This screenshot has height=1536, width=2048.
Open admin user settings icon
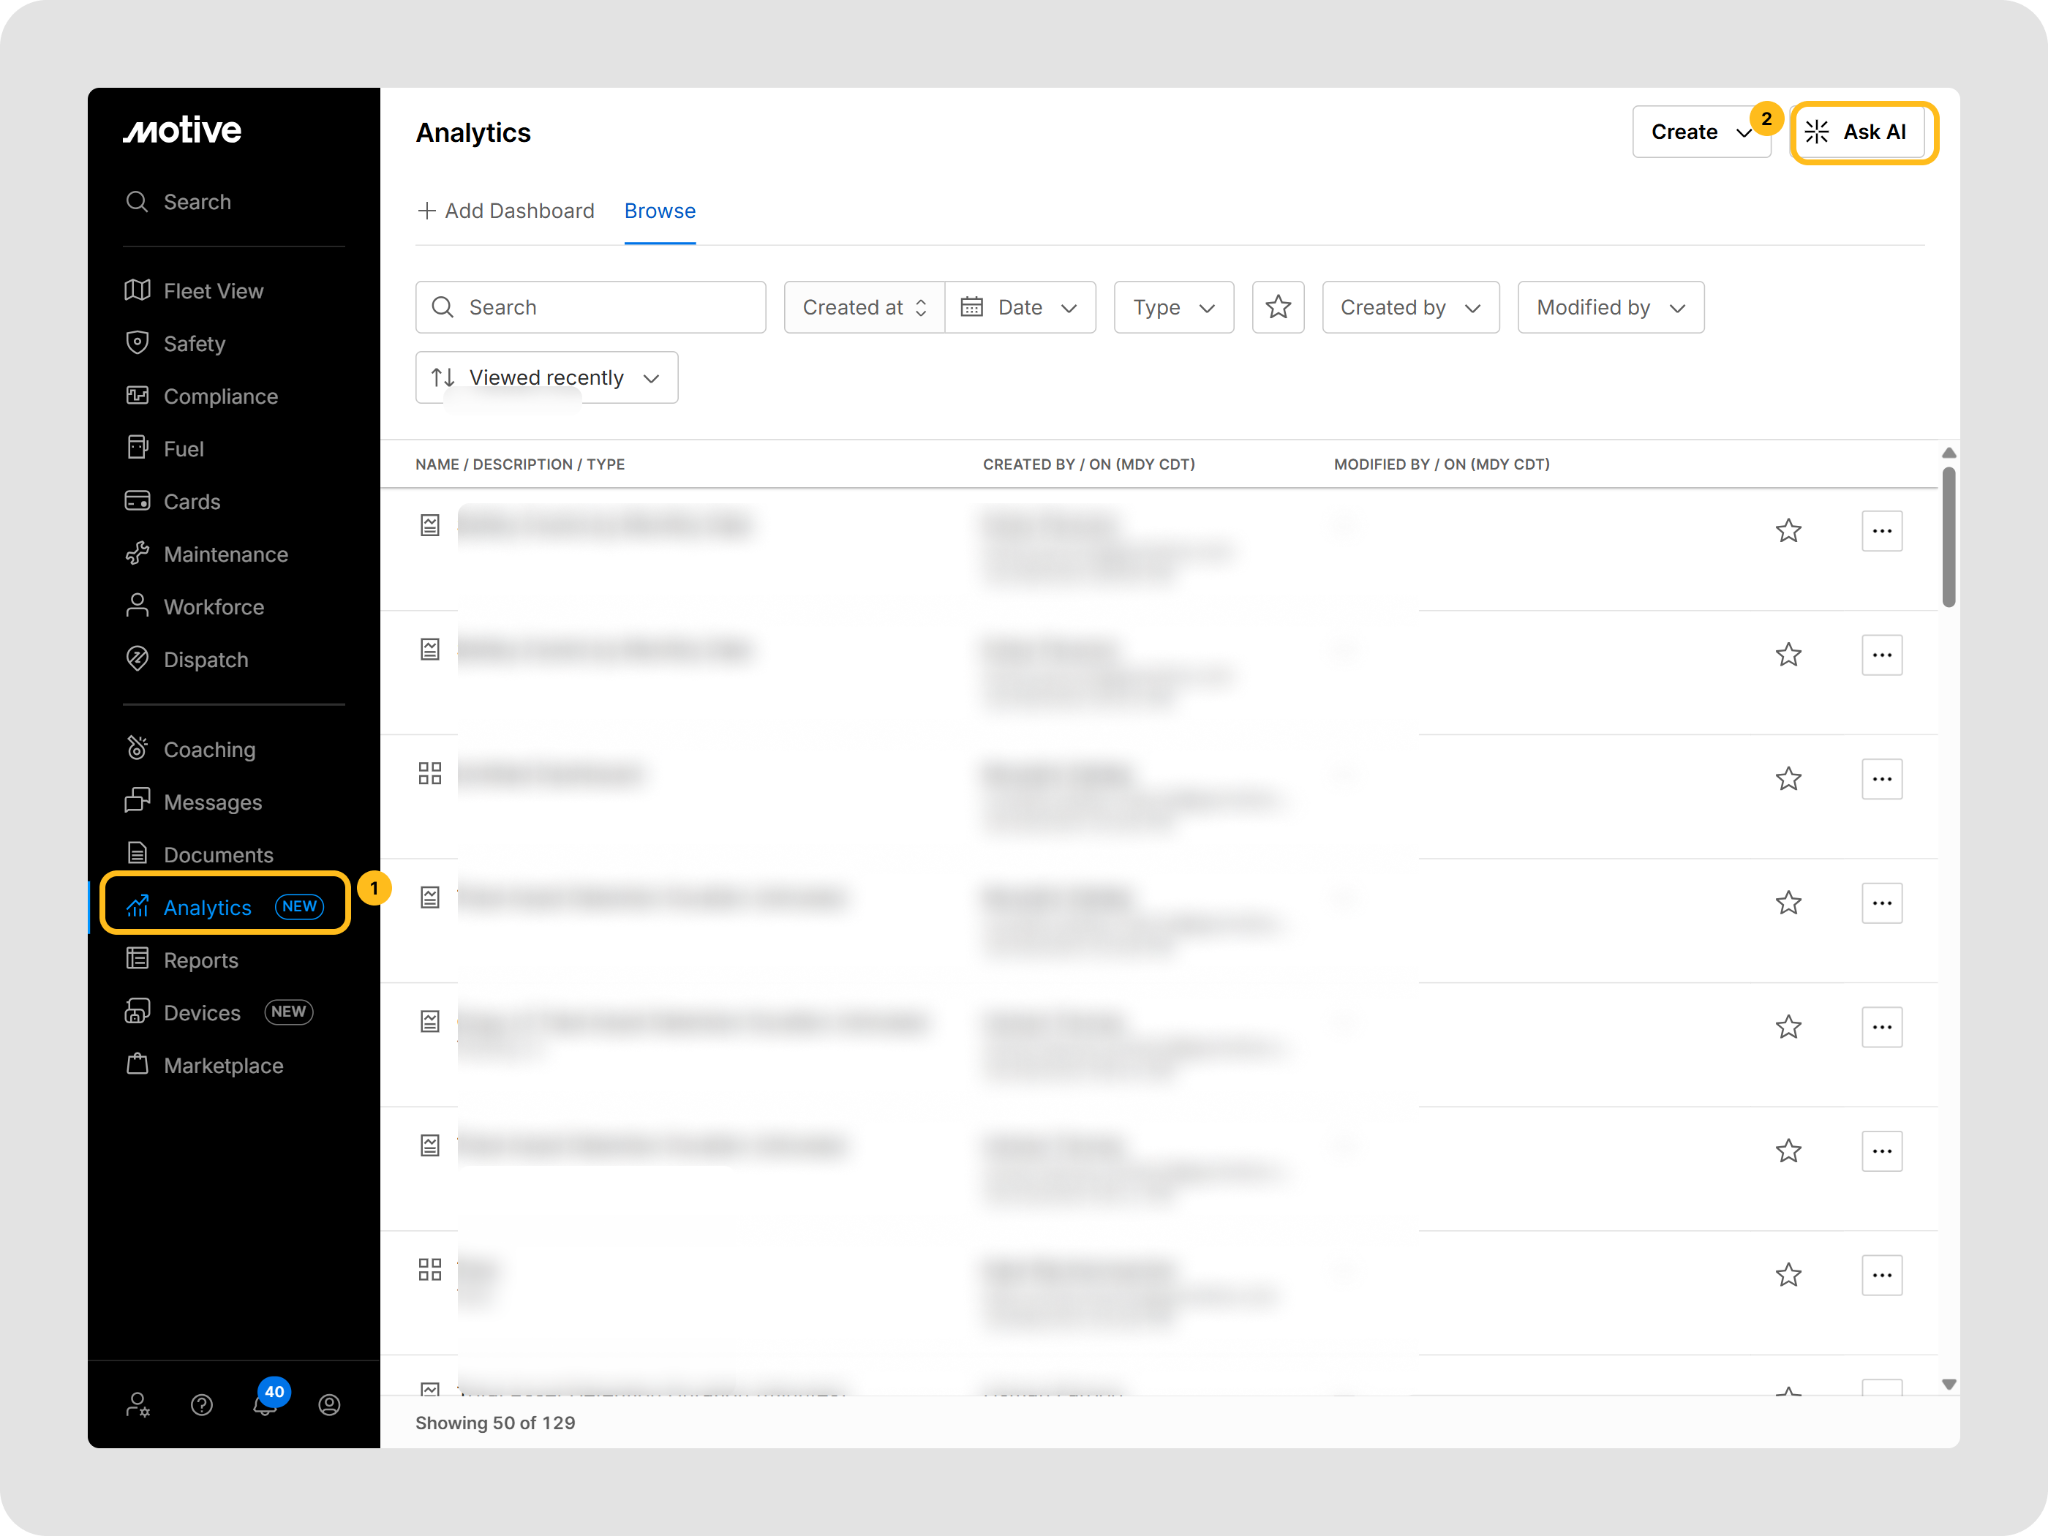[138, 1405]
